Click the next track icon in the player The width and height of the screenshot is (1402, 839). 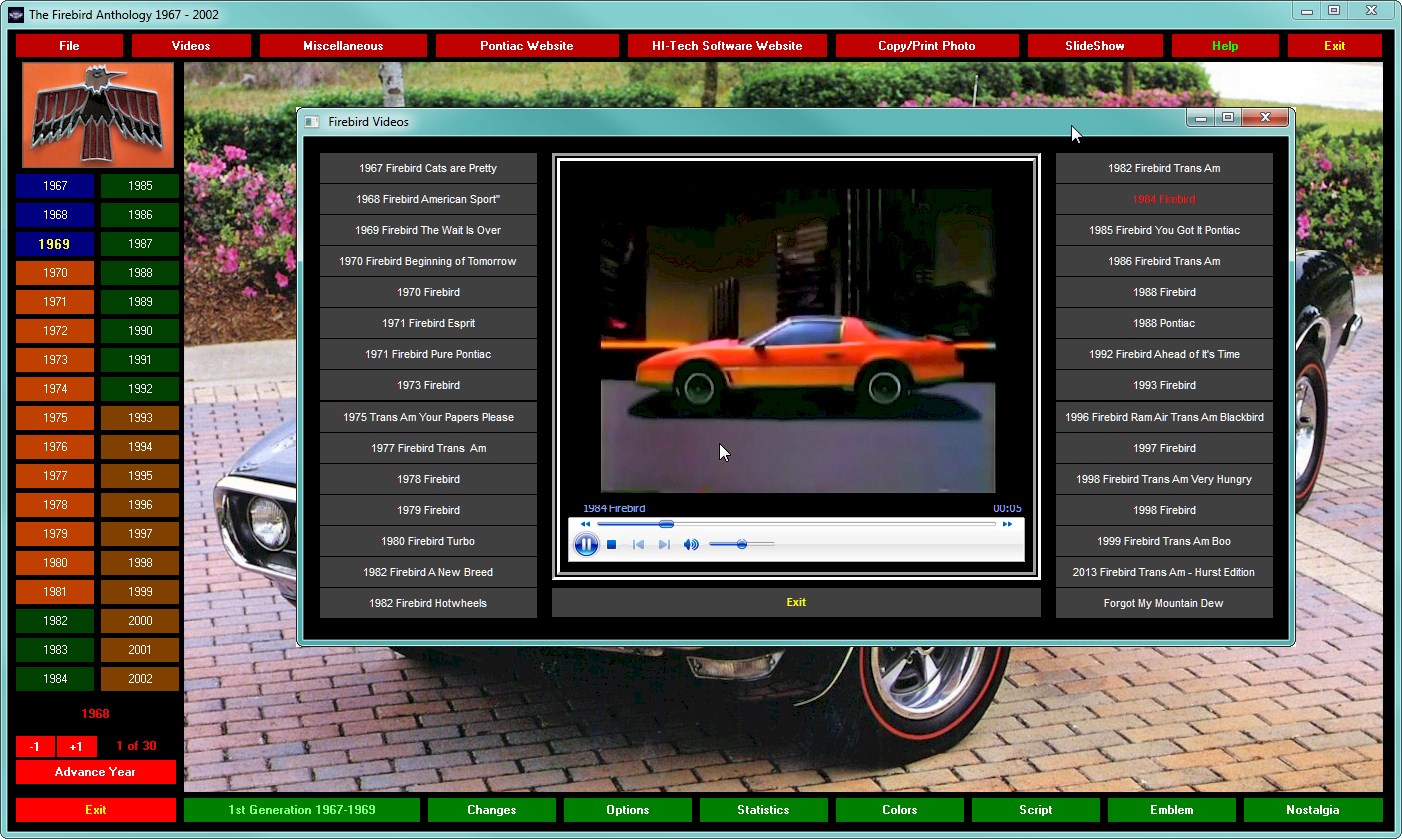point(664,545)
